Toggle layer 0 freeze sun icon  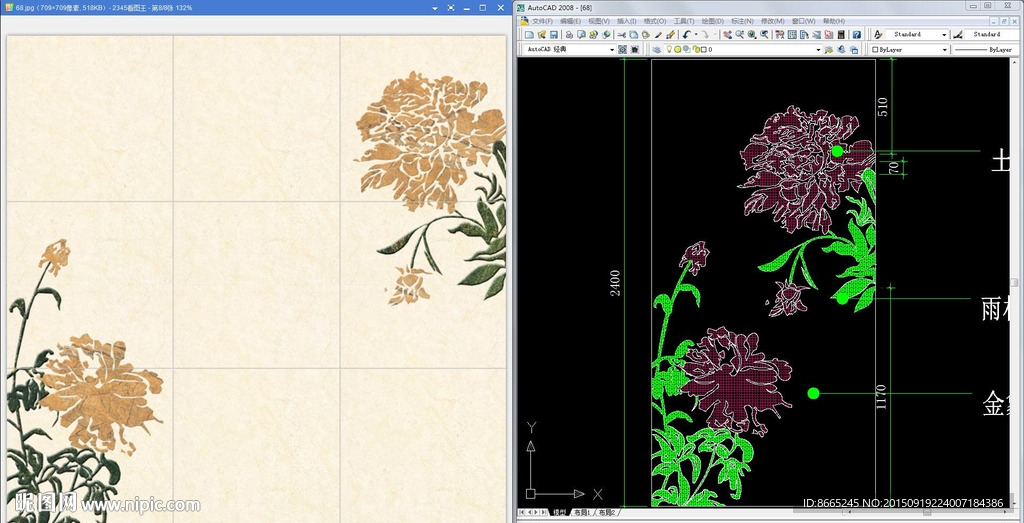click(677, 50)
